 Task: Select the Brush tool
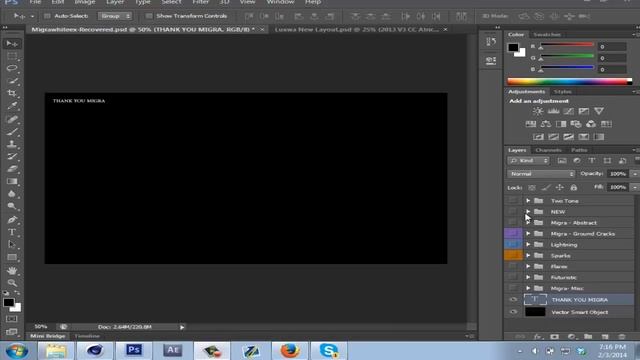point(12,131)
